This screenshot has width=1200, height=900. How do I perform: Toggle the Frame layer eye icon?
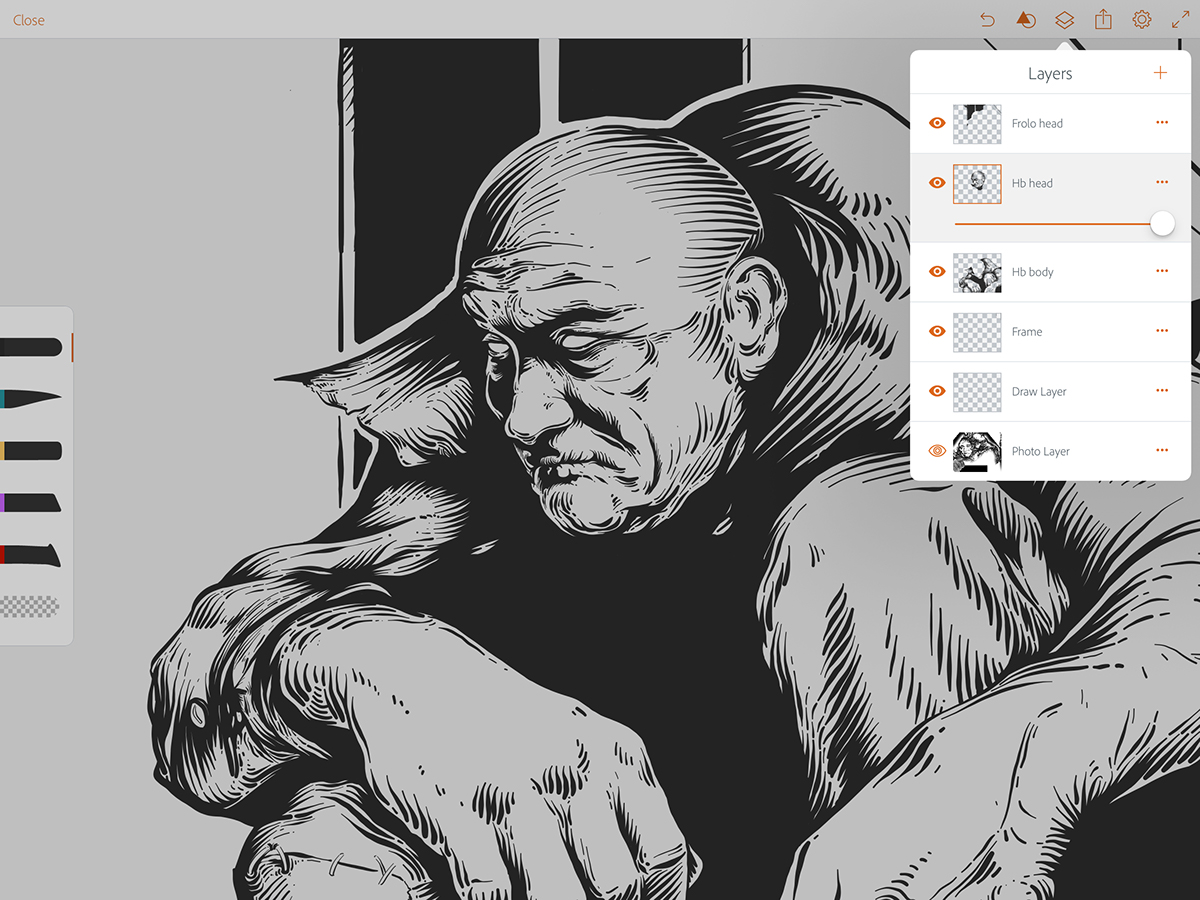point(937,331)
